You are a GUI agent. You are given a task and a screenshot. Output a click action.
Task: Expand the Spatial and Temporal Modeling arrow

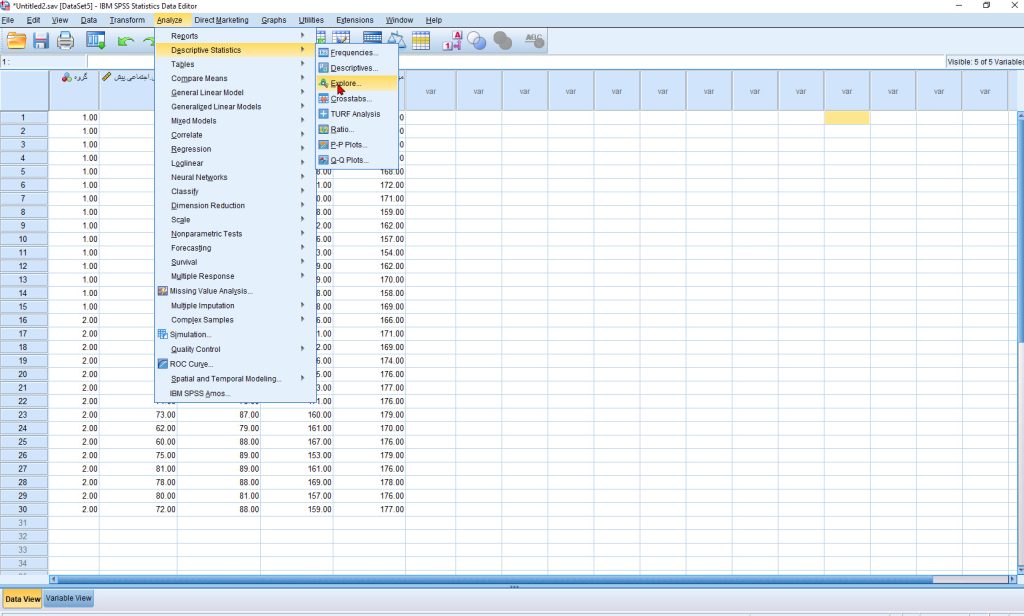point(302,378)
